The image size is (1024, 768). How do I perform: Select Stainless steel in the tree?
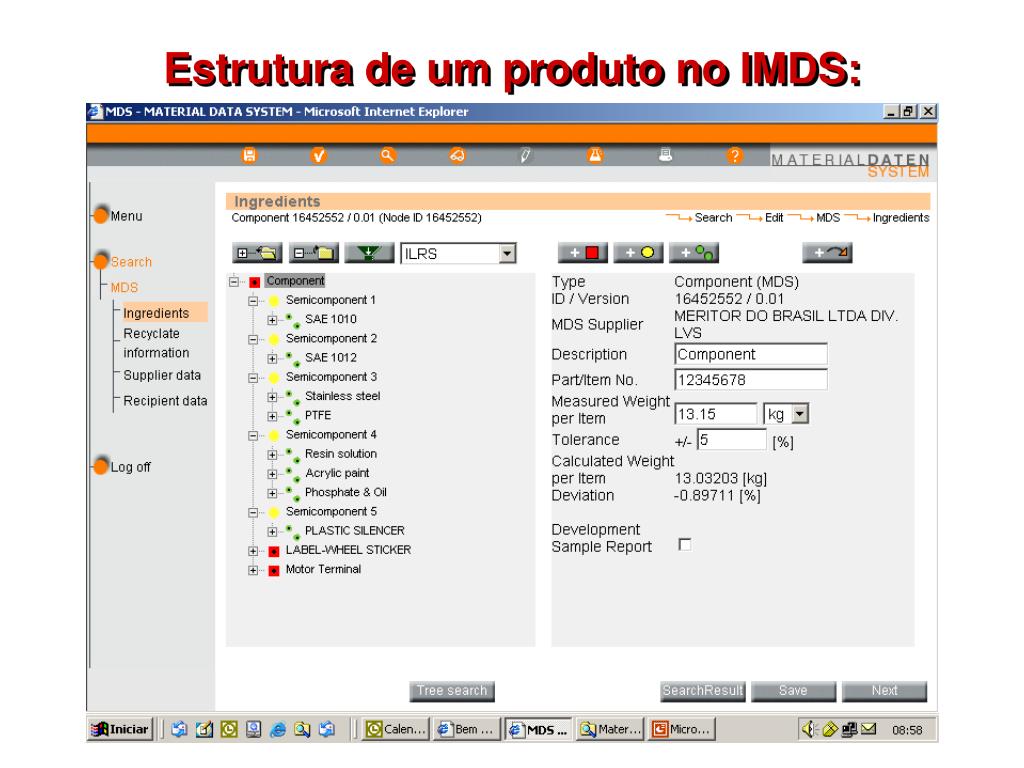342,396
